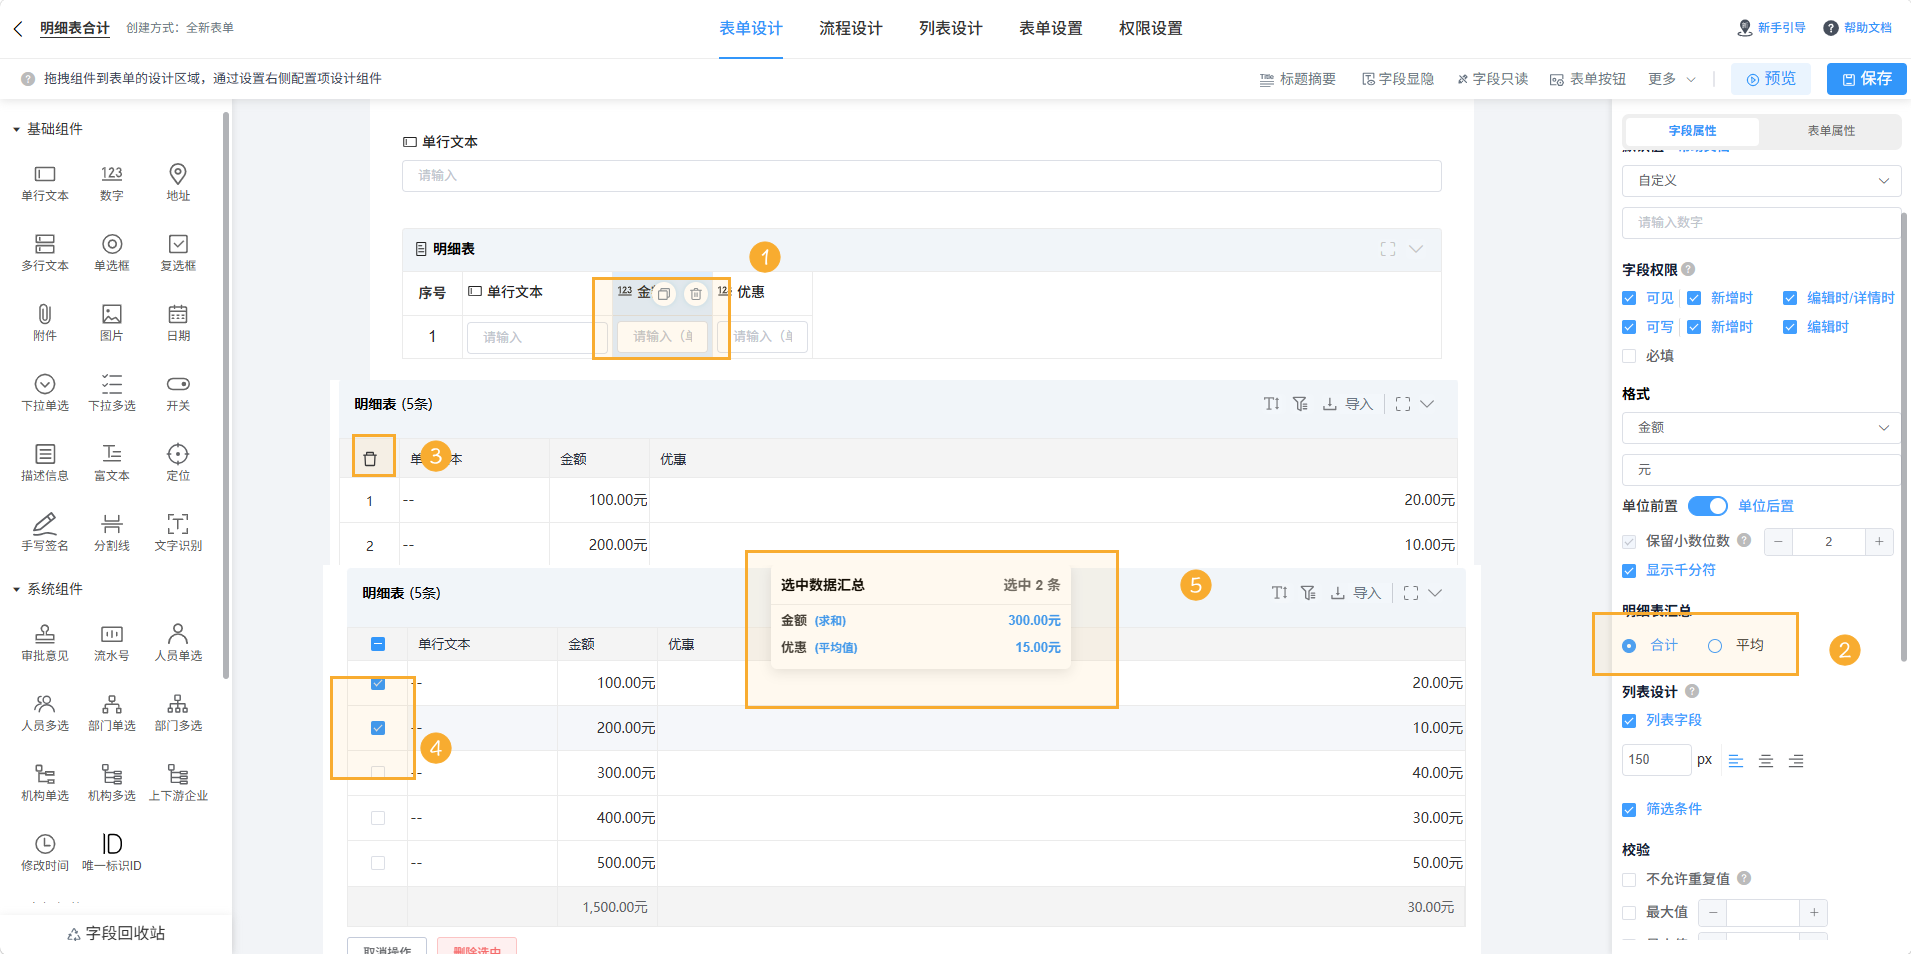Image resolution: width=1911 pixels, height=954 pixels.
Task: Uncheck the 可写 permission checkbox
Action: point(1629,327)
